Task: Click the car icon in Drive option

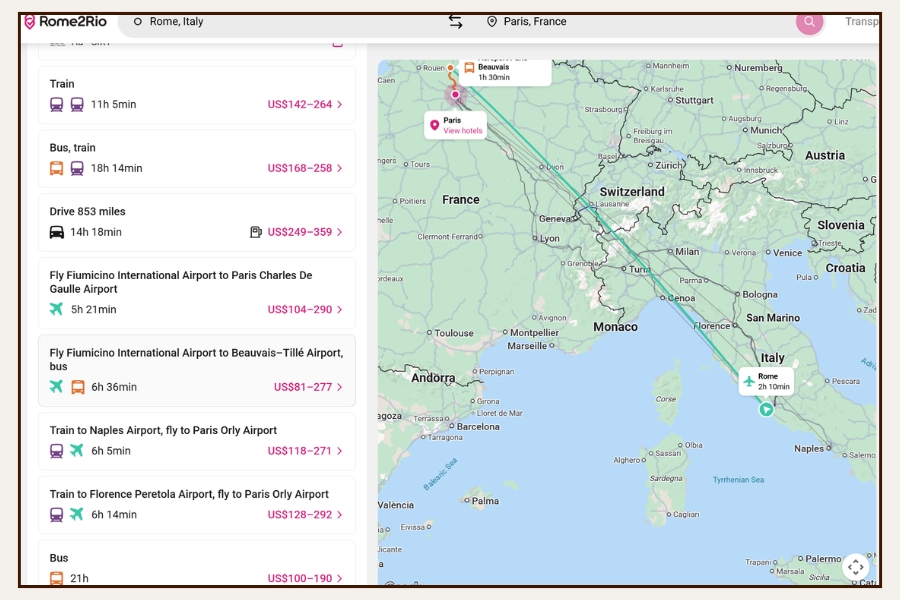Action: pyautogui.click(x=56, y=232)
